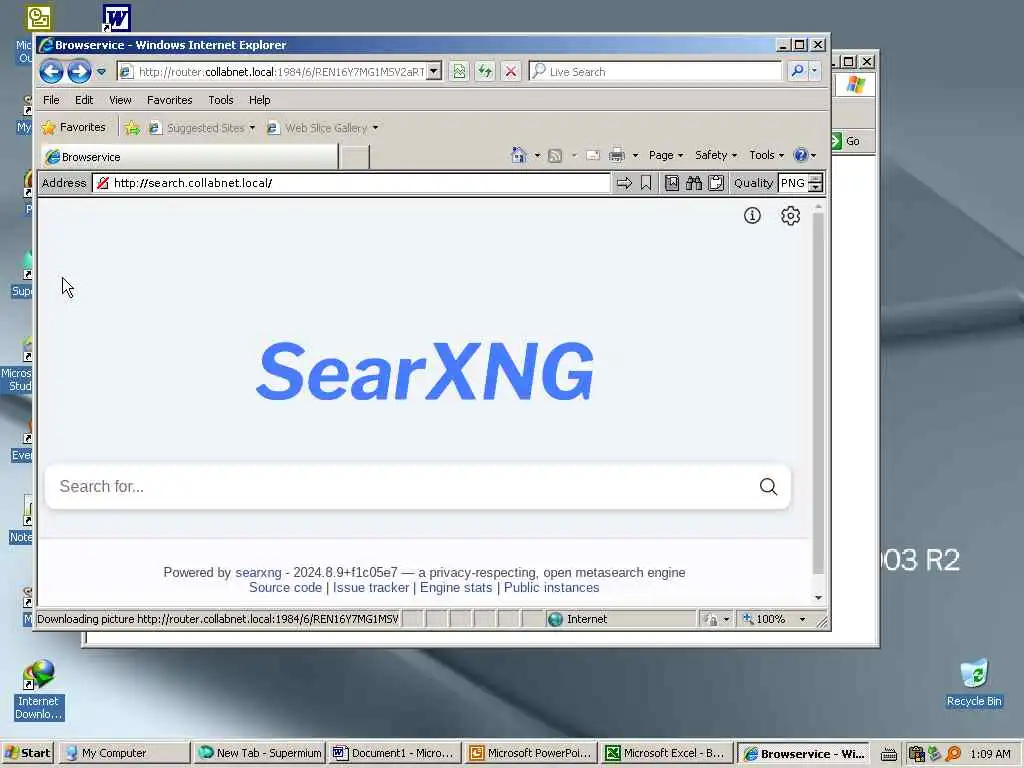1024x768 pixels.
Task: Open the Public instances link
Action: 551,587
